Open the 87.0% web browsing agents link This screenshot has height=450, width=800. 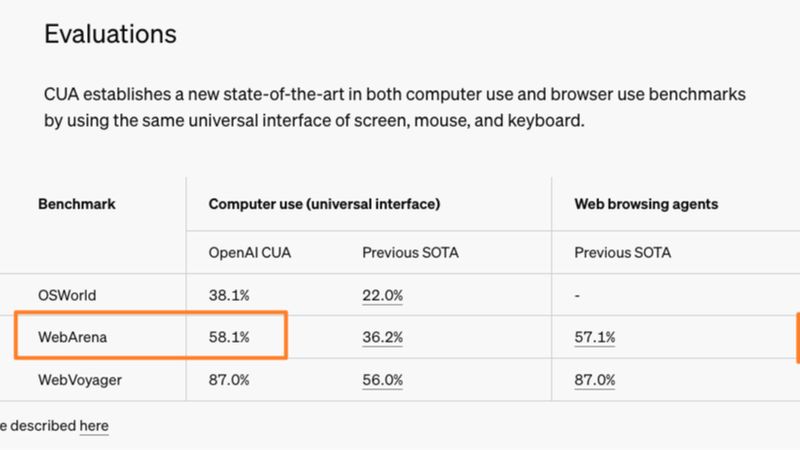595,380
